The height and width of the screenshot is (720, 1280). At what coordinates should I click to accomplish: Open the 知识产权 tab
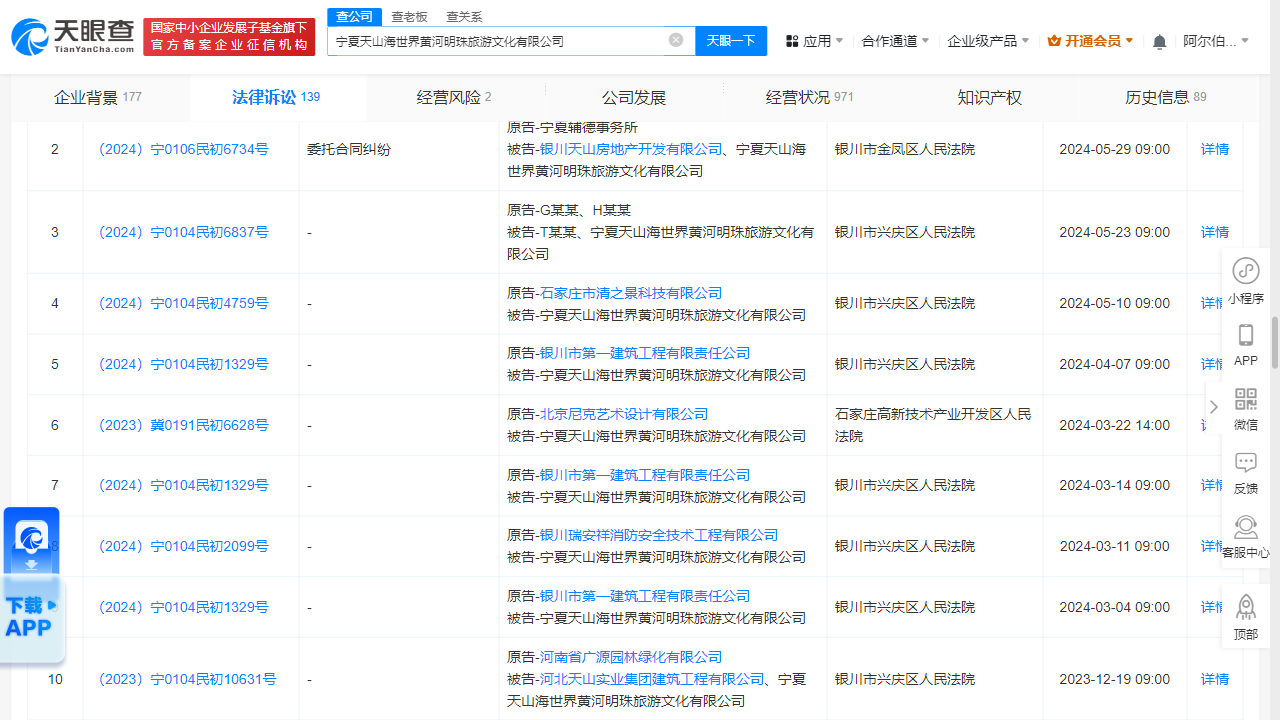coord(989,97)
